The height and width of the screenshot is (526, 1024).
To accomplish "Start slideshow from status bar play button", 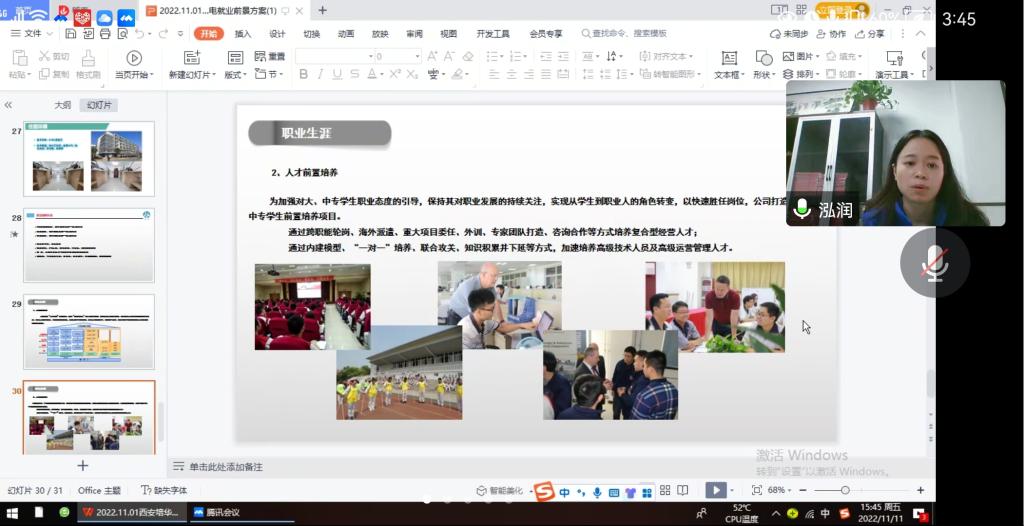I will [x=715, y=490].
